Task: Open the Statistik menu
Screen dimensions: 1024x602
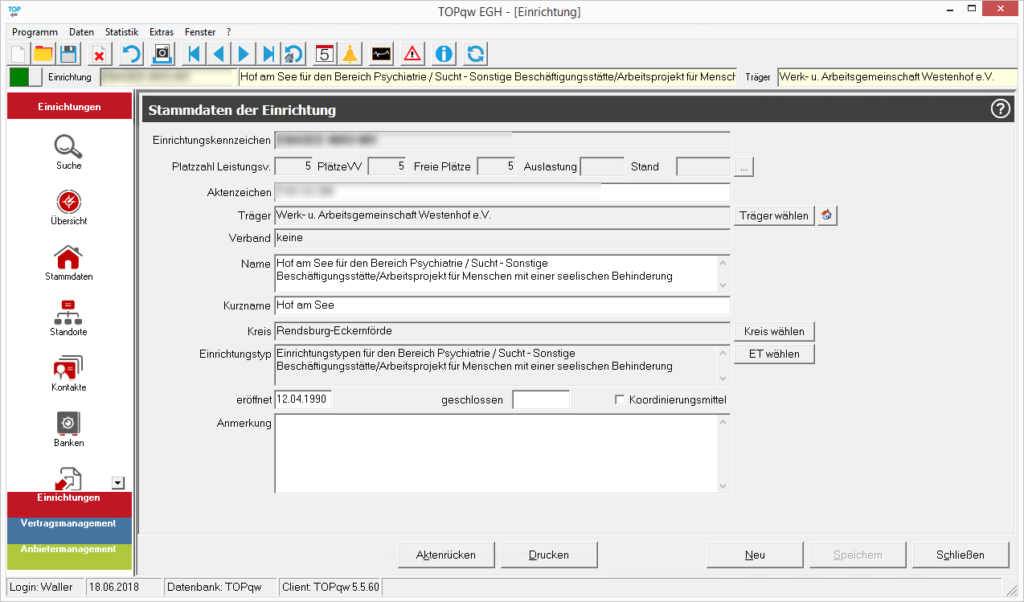Action: click(121, 32)
